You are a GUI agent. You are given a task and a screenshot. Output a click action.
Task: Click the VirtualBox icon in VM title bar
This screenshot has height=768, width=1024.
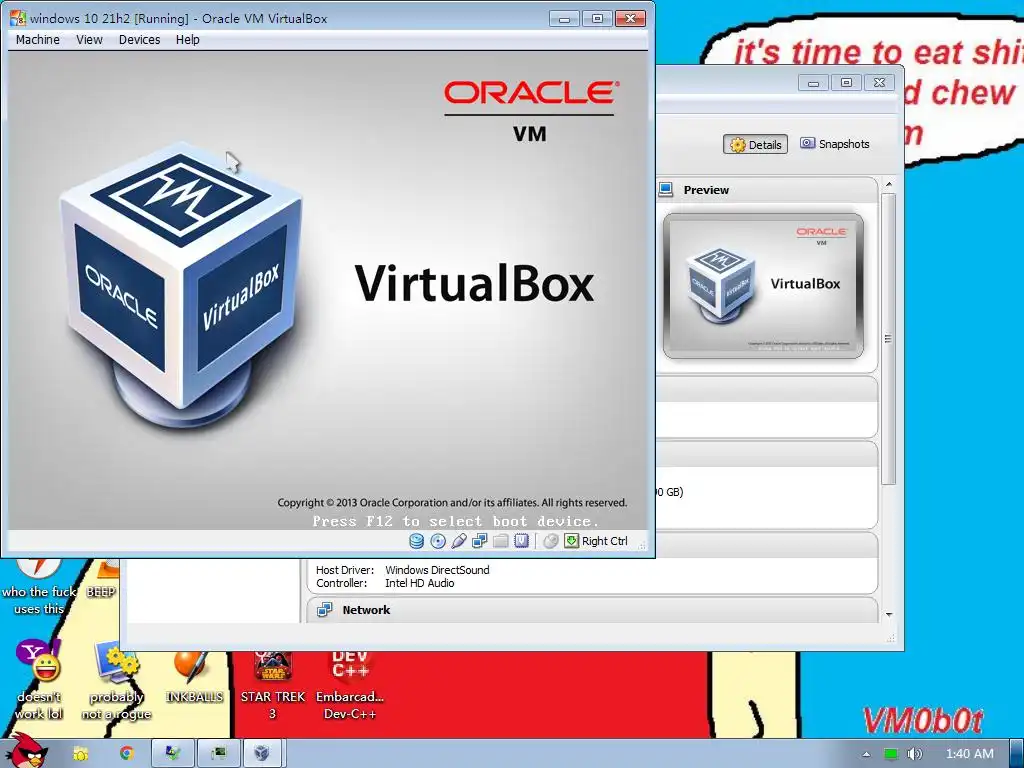click(17, 18)
